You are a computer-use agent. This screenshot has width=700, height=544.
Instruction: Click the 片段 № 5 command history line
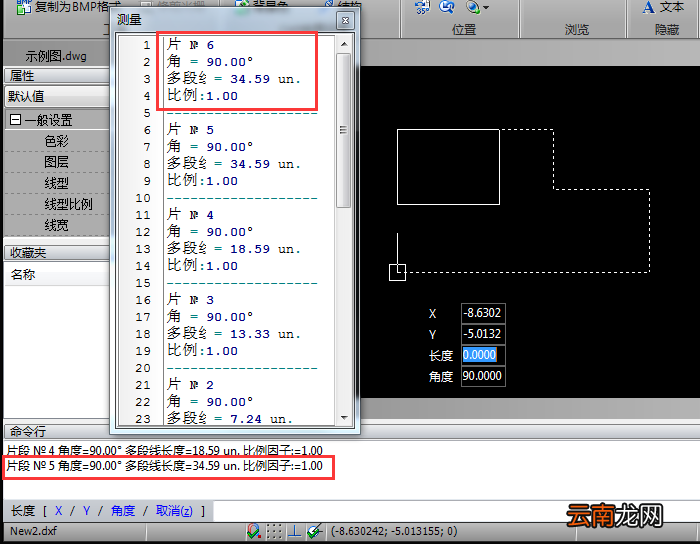pyautogui.click(x=164, y=466)
